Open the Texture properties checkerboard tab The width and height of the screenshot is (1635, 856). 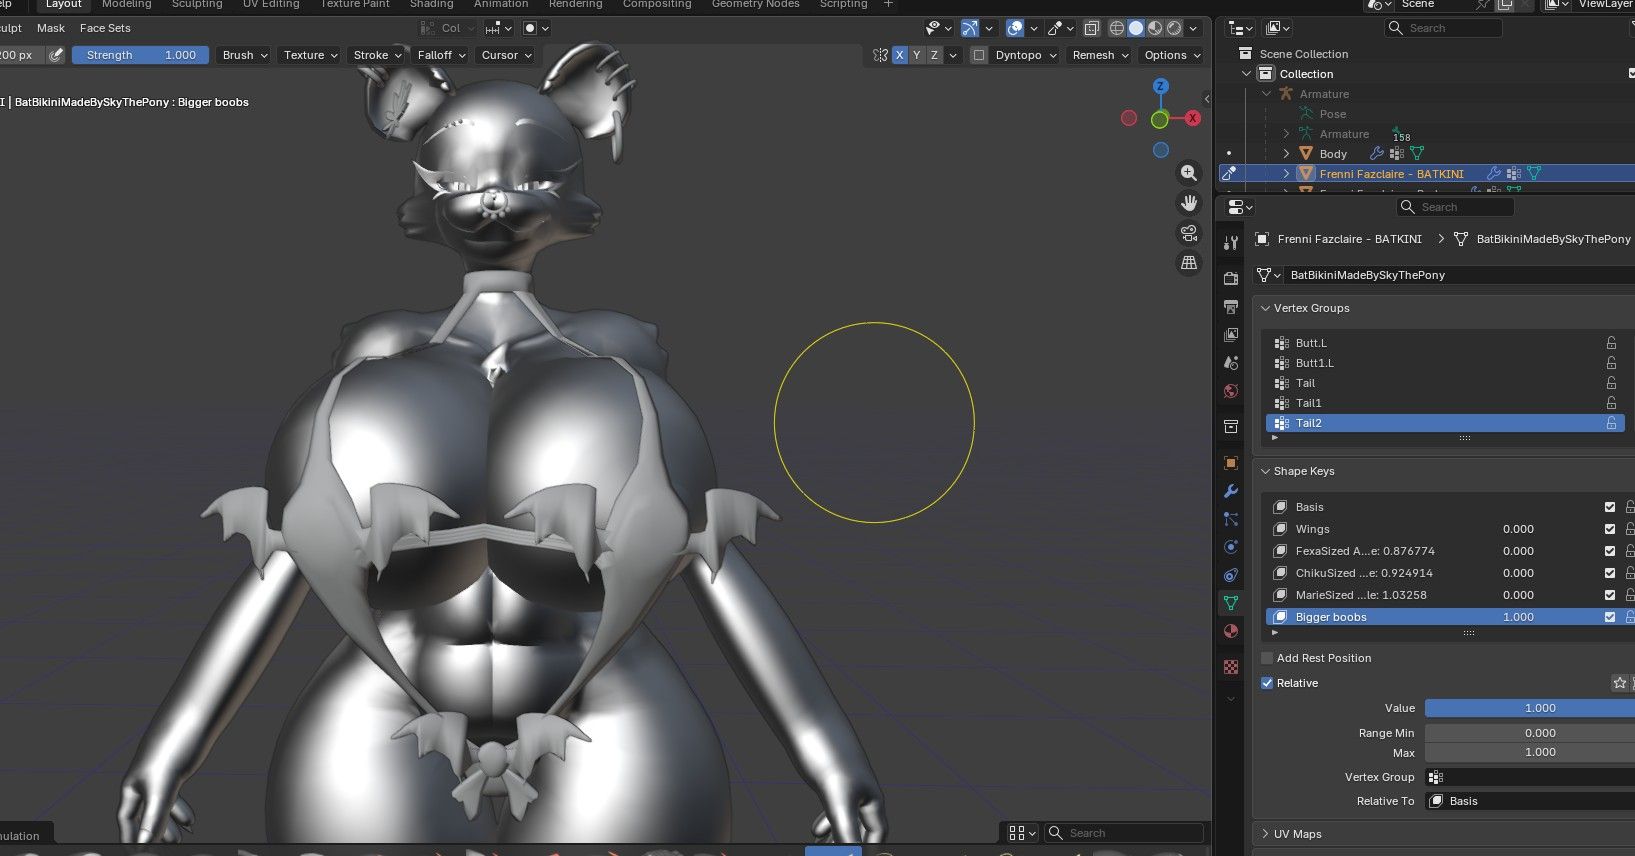click(x=1231, y=666)
